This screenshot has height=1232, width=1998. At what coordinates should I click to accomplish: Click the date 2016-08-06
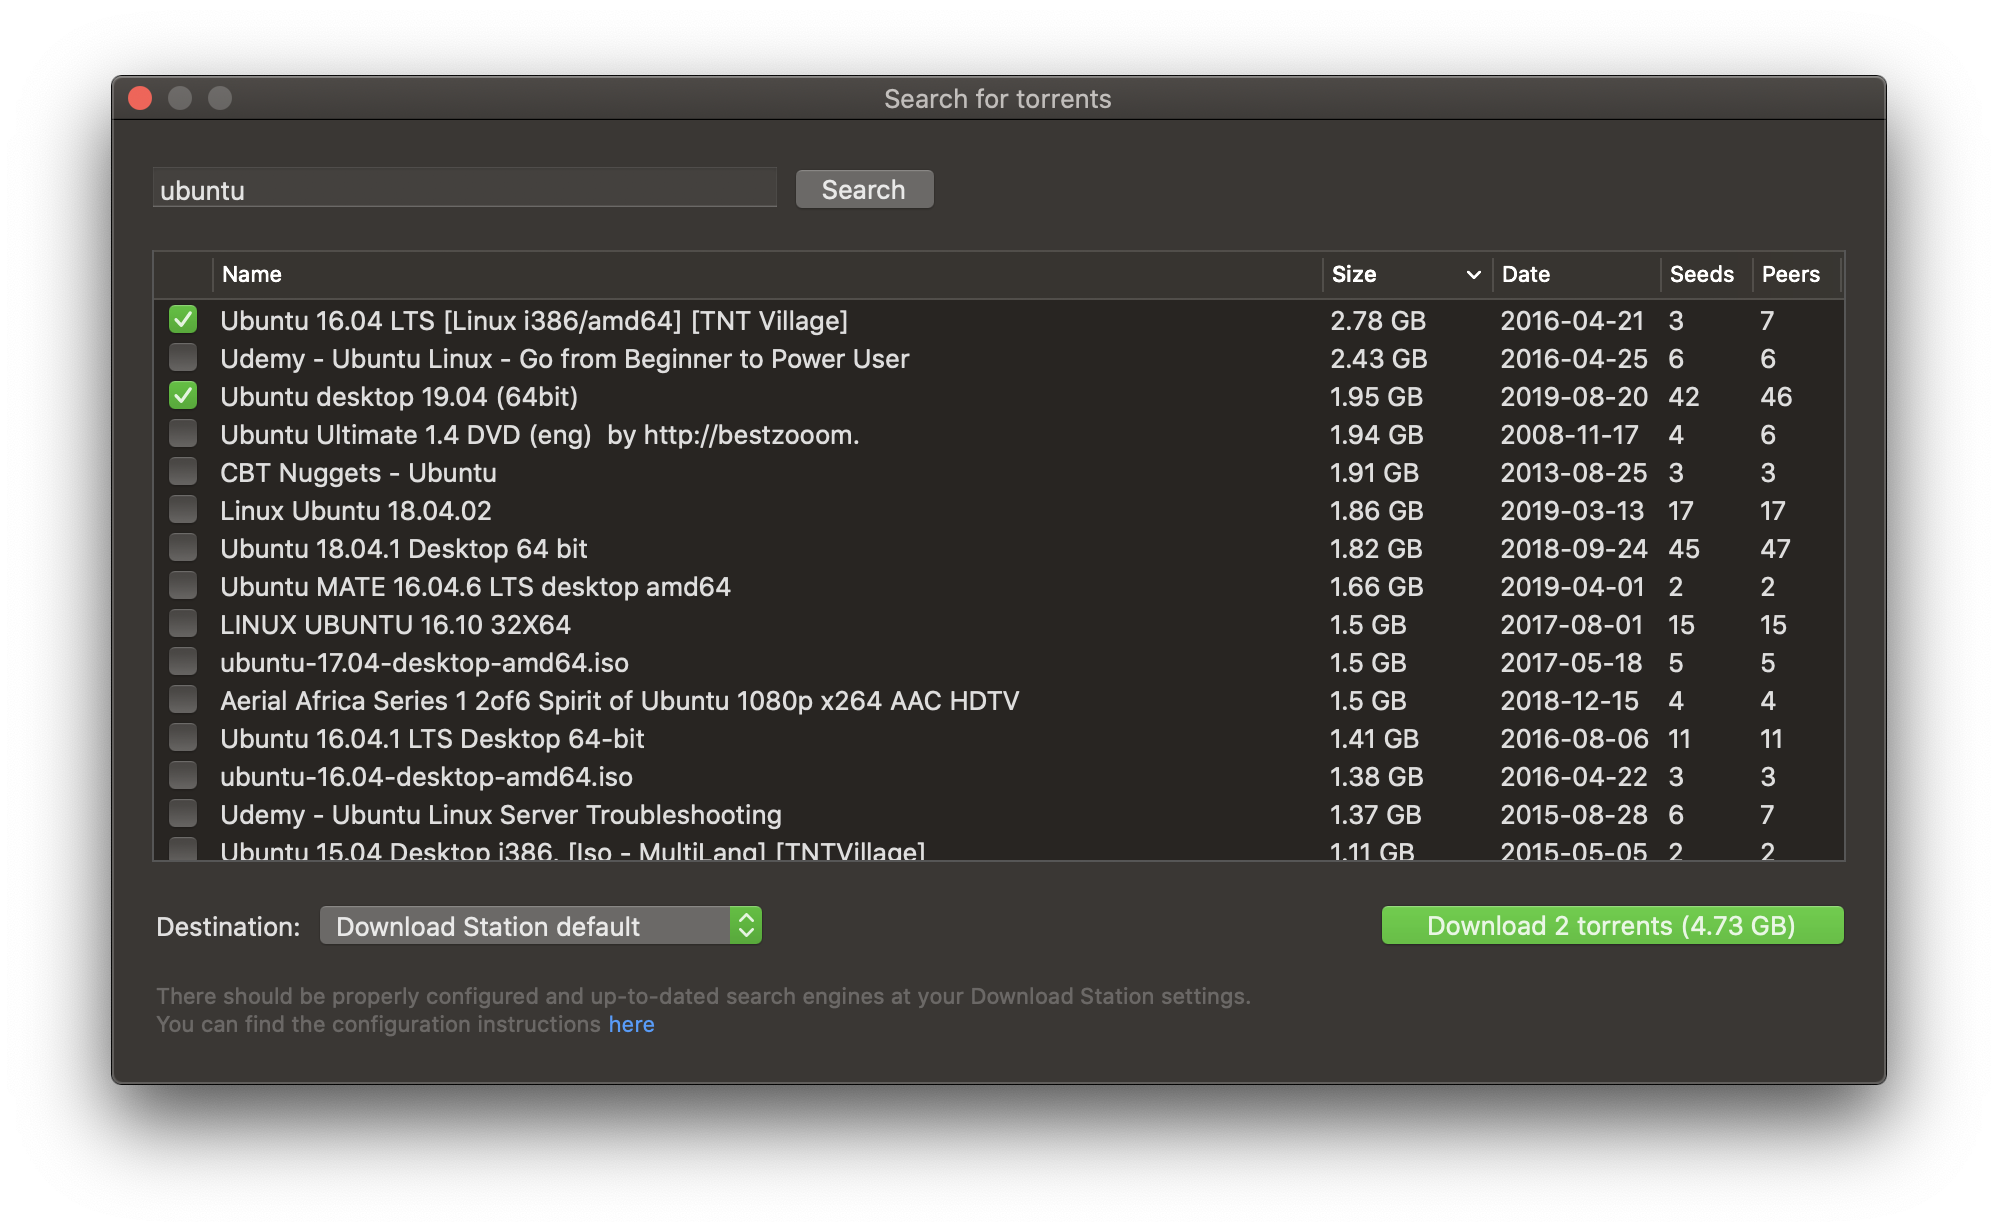pos(1574,739)
